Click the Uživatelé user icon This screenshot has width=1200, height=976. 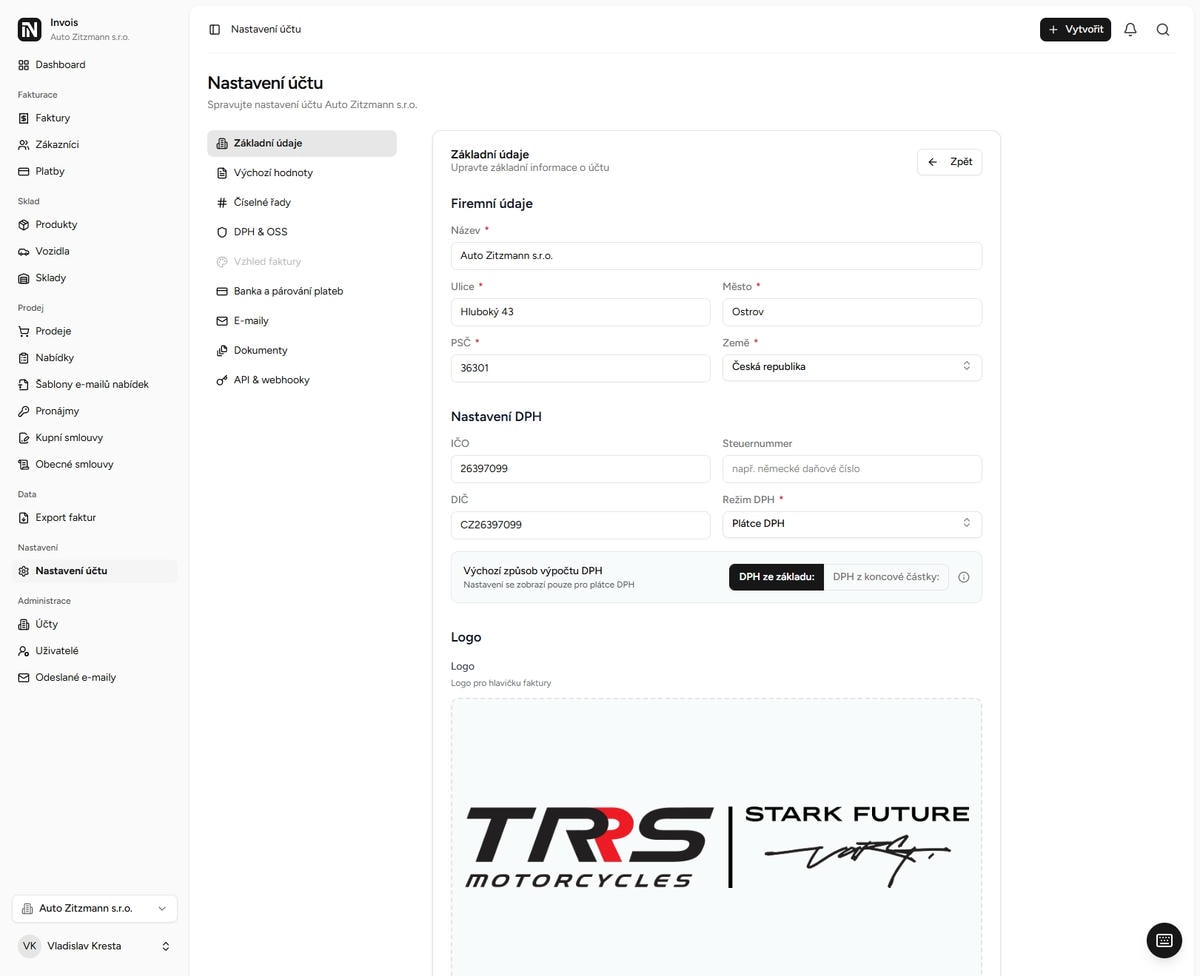point(24,651)
